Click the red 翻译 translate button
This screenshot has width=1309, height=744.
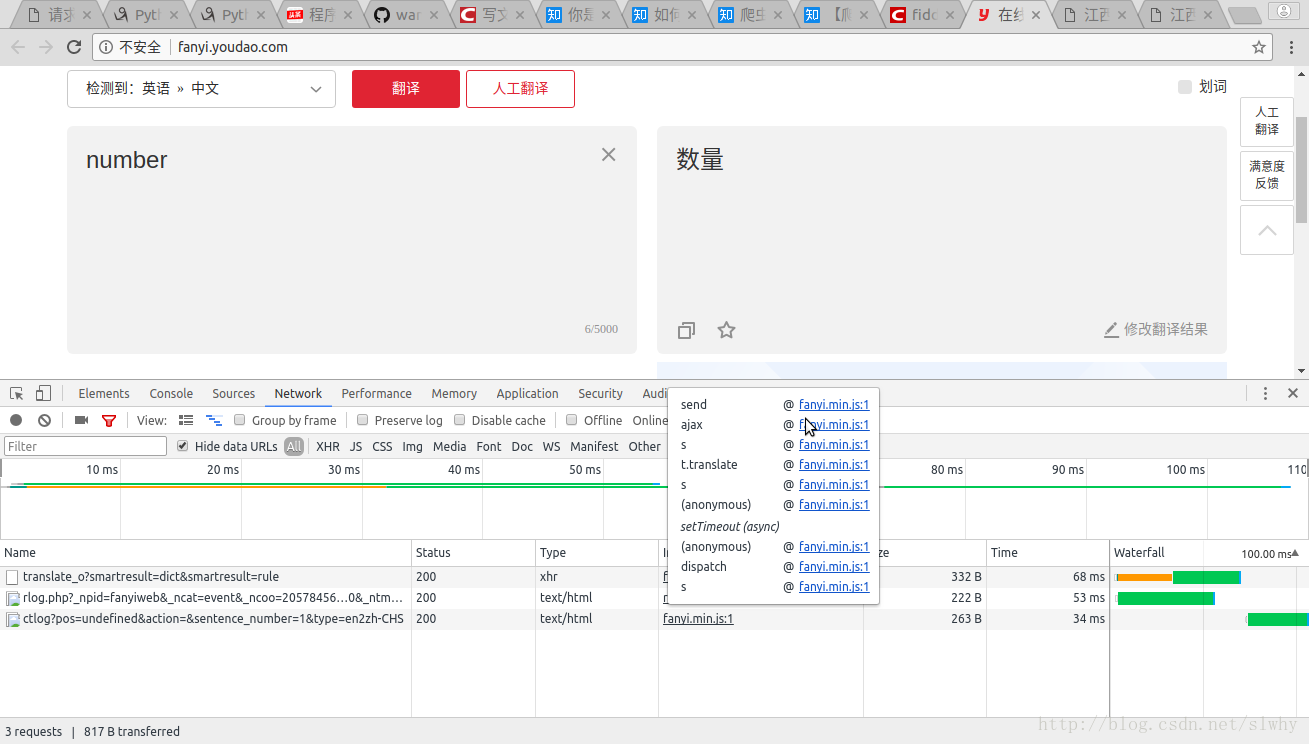pos(405,89)
